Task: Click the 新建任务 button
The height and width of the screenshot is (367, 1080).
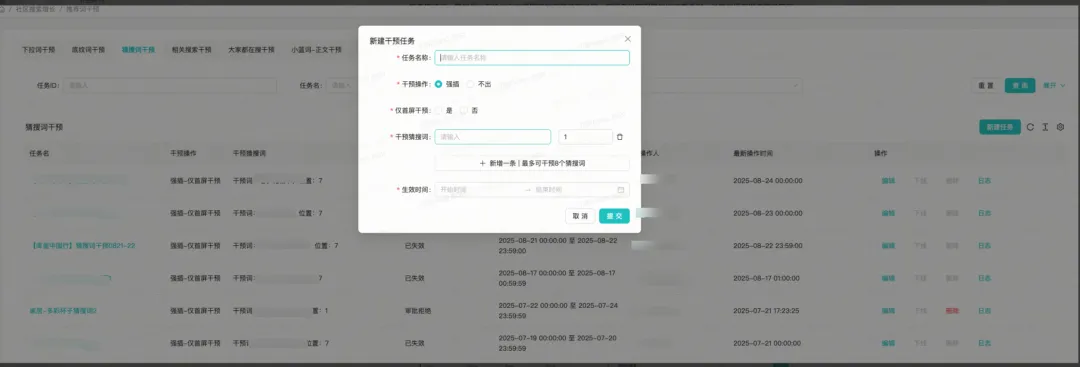Action: coord(1000,127)
